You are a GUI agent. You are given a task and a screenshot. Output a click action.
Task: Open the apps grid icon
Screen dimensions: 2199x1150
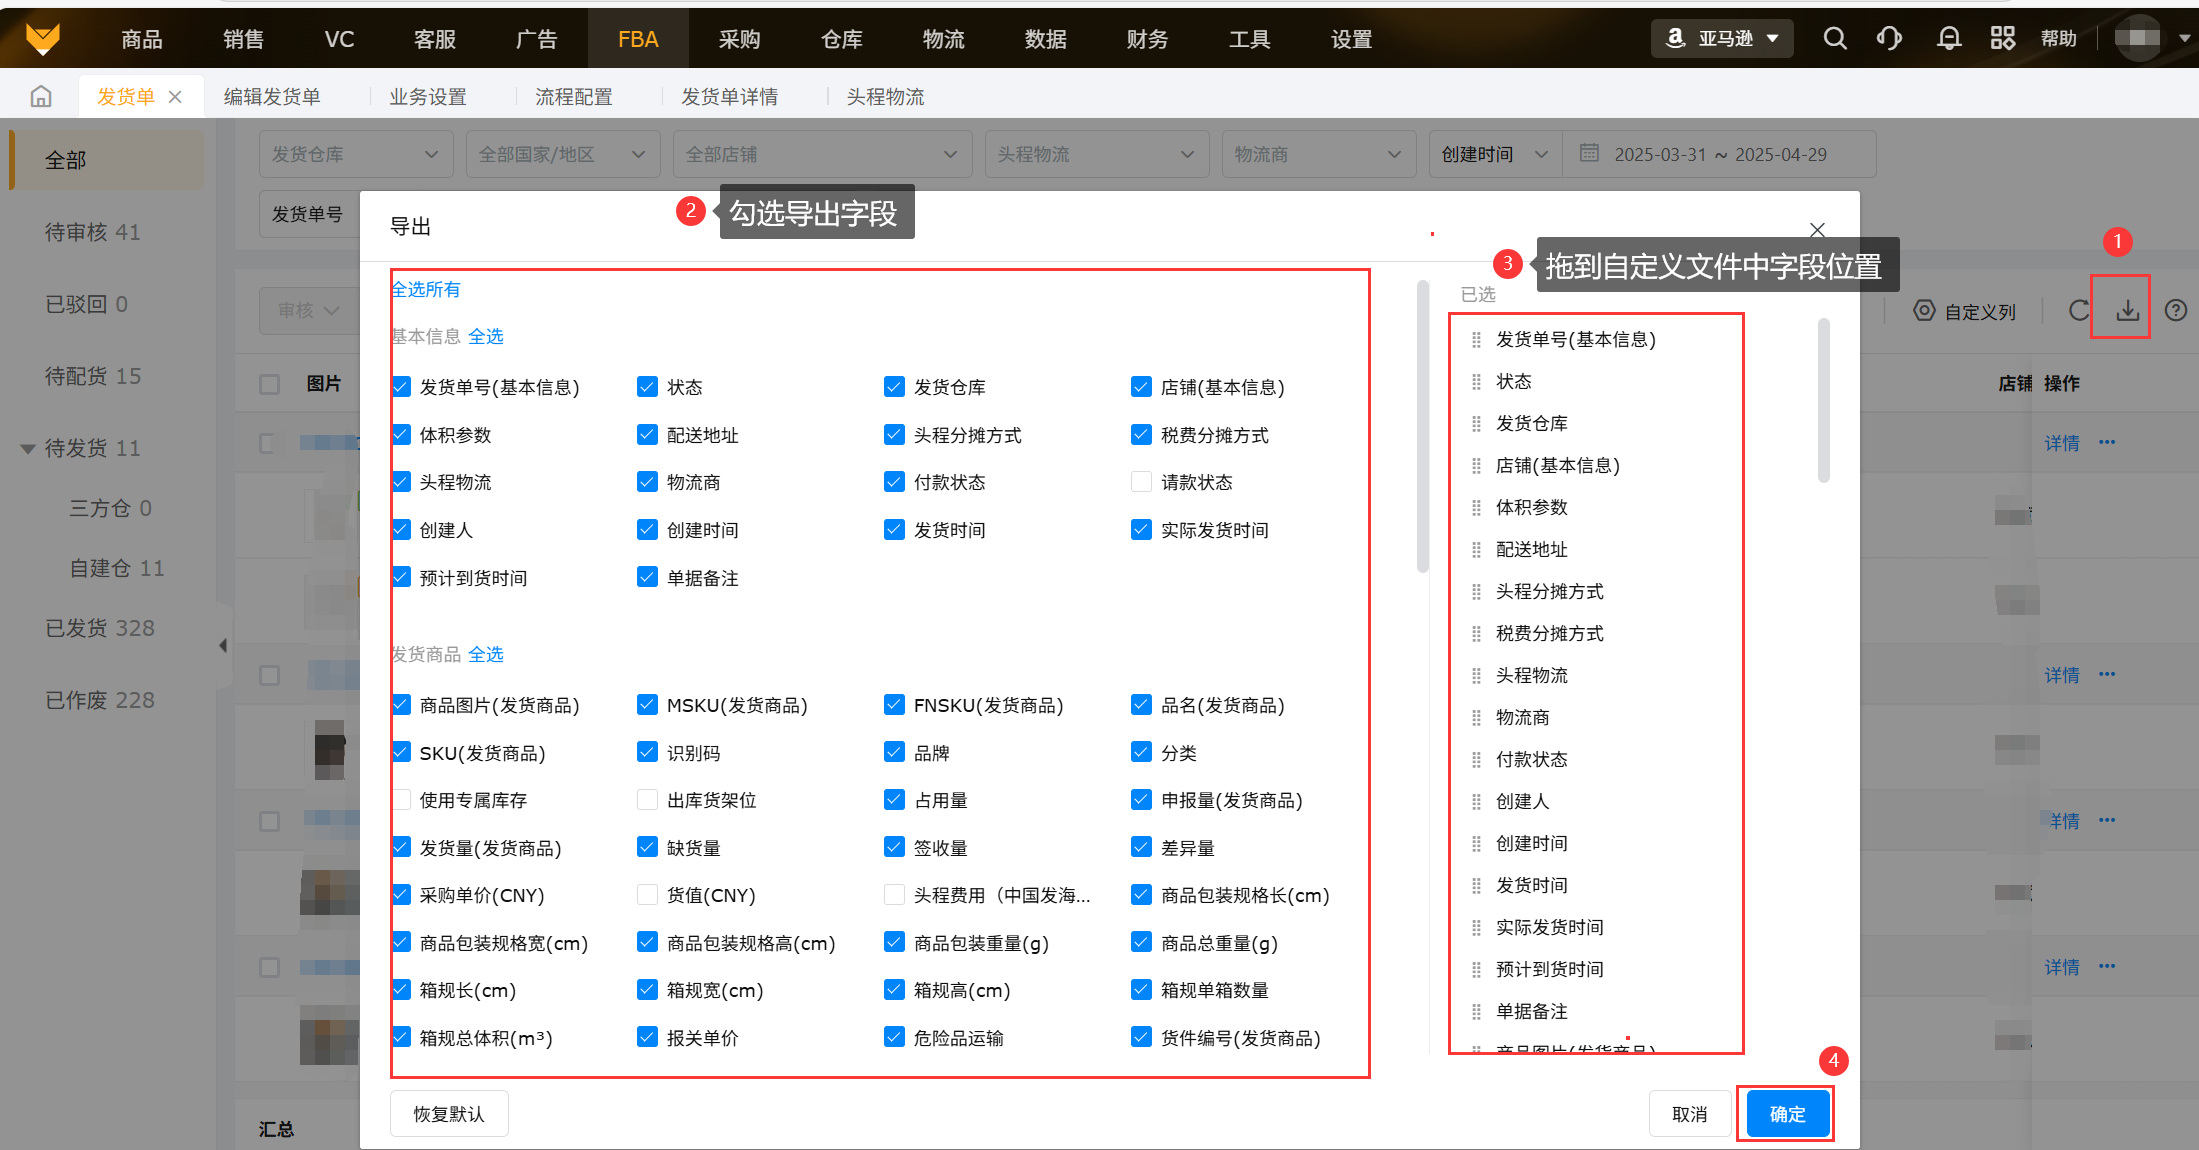tap(2002, 39)
